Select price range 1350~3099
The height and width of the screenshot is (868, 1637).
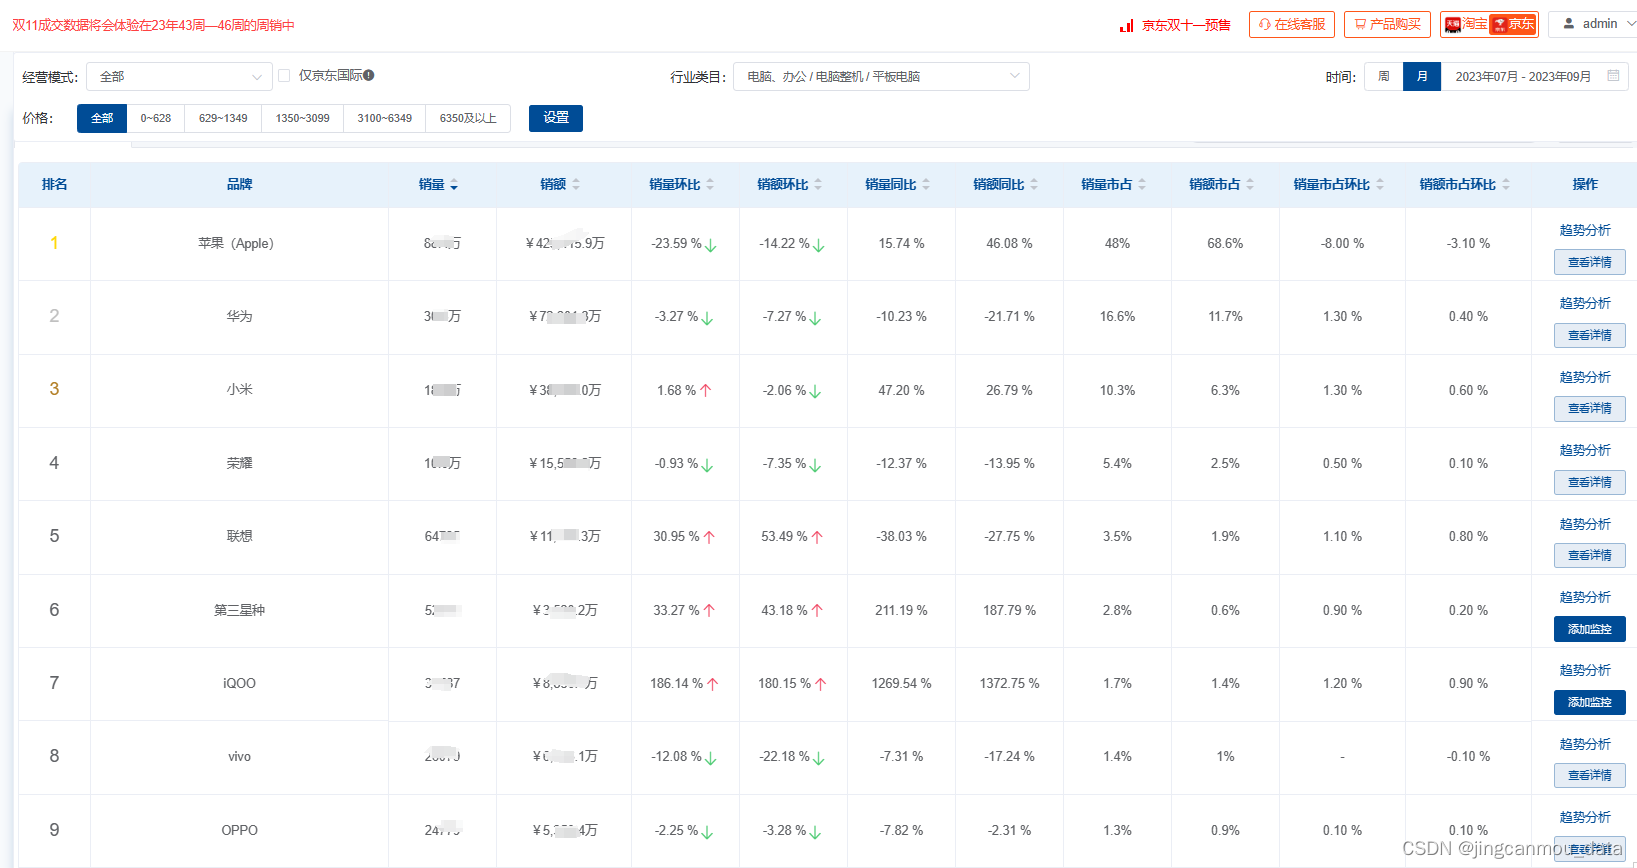(x=303, y=118)
